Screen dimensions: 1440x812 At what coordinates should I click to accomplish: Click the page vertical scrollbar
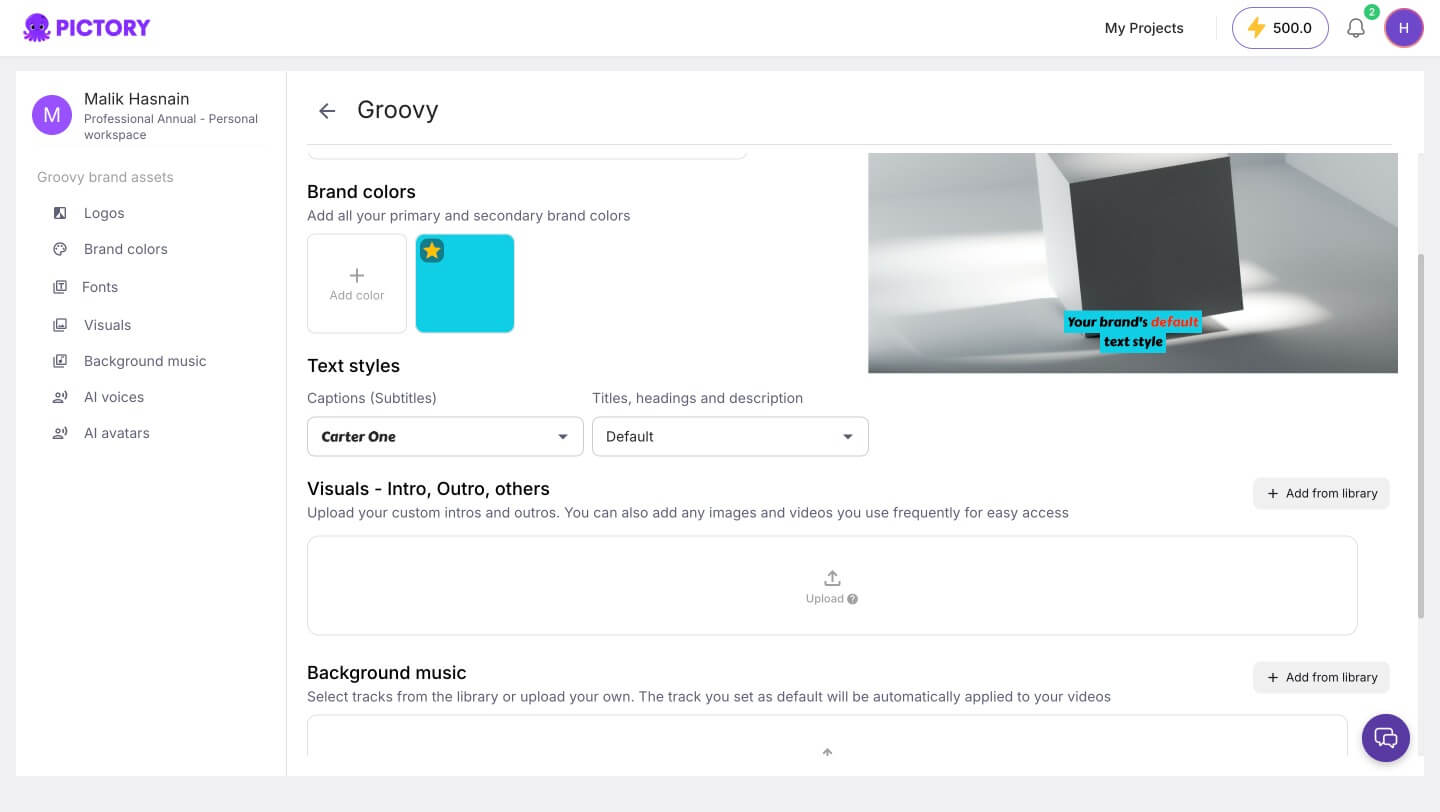[1421, 435]
